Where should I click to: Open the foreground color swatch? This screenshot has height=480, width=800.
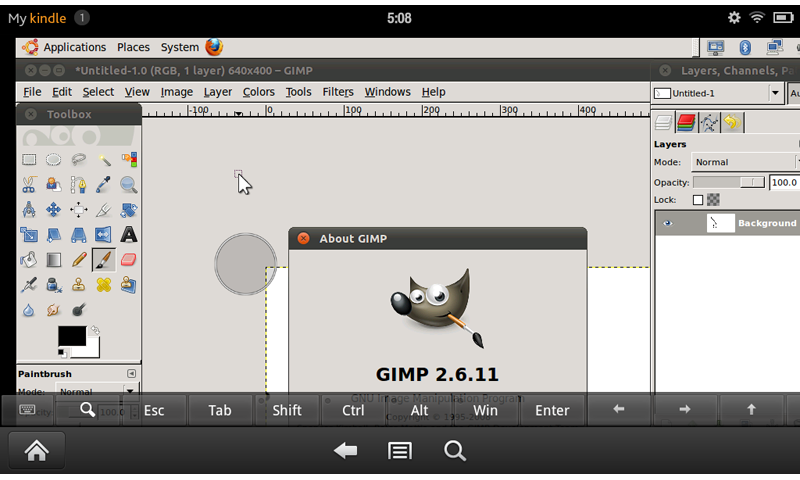(72, 337)
